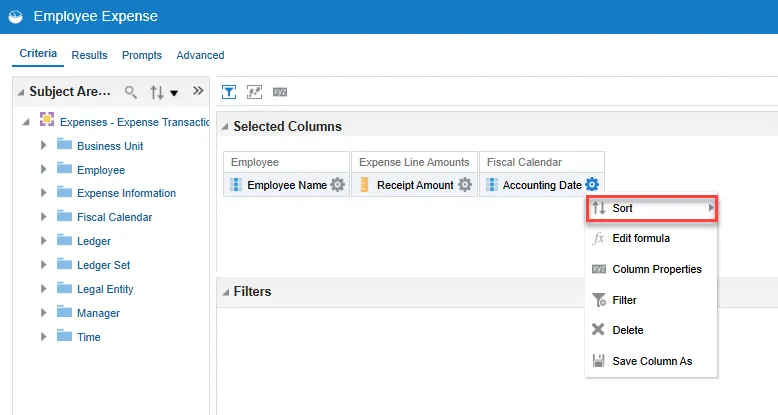Click the Business Unit folder icon

point(64,144)
